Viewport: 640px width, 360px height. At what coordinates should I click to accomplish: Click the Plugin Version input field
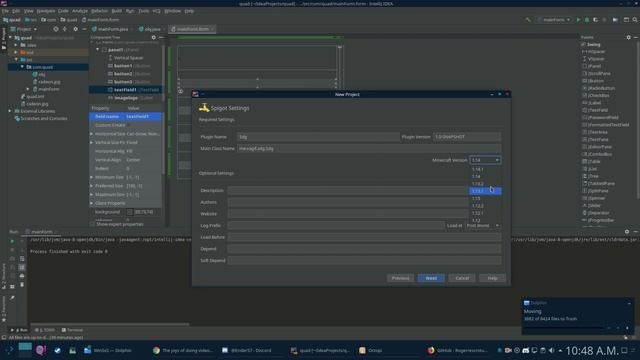[x=467, y=137]
